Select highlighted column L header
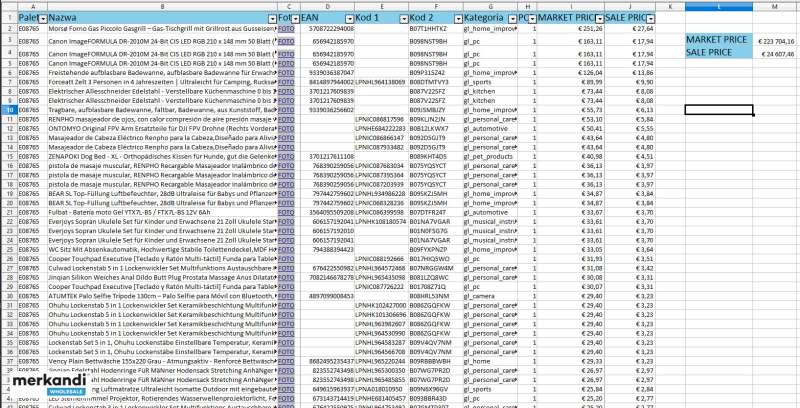This screenshot has width=800, height=408. tap(719, 7)
